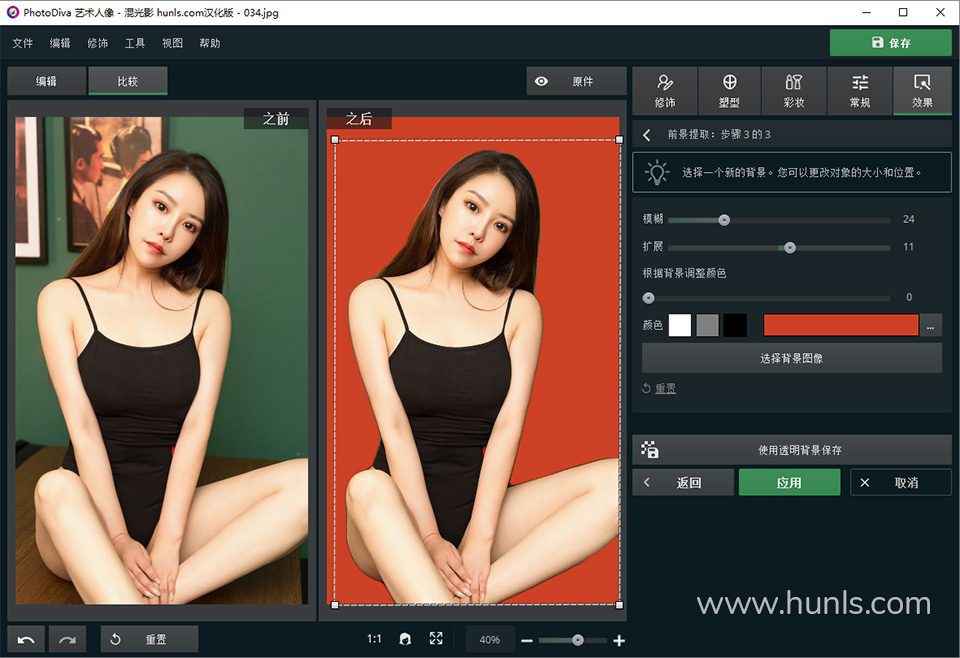Screen dimensions: 960x658
Task: Set zoom to 1:1 actual size
Action: tap(374, 639)
